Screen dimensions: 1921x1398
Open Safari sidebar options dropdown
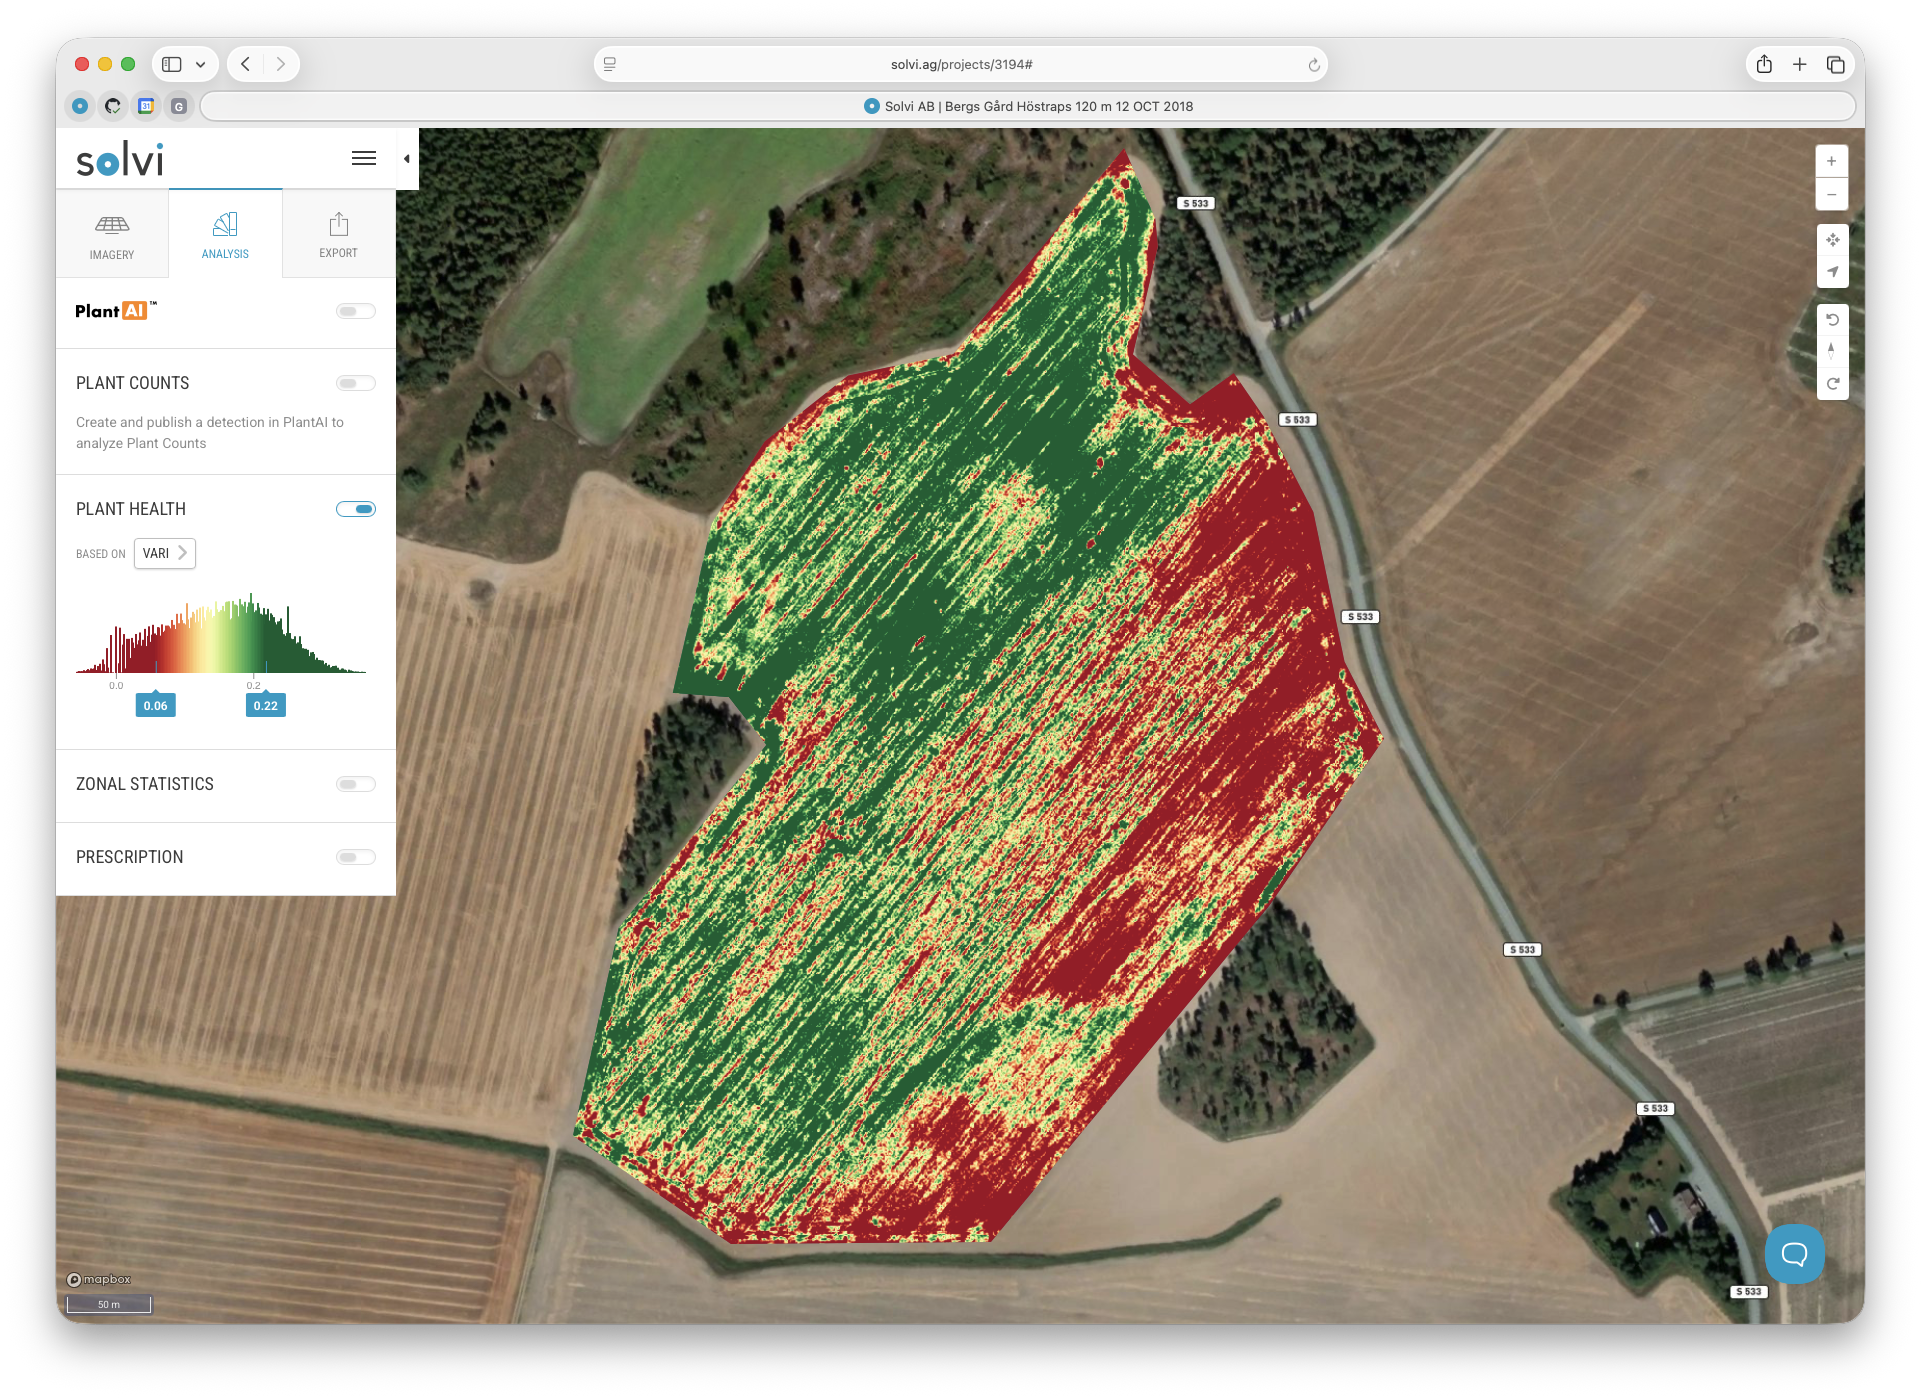pyautogui.click(x=200, y=64)
